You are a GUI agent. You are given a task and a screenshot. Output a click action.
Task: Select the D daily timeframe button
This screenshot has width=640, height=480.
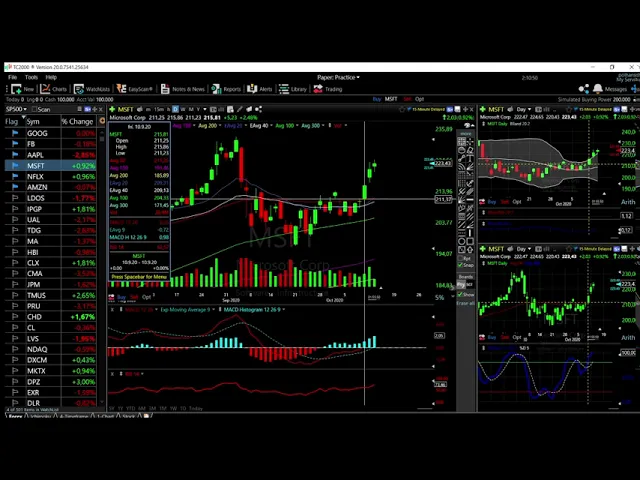coord(175,109)
